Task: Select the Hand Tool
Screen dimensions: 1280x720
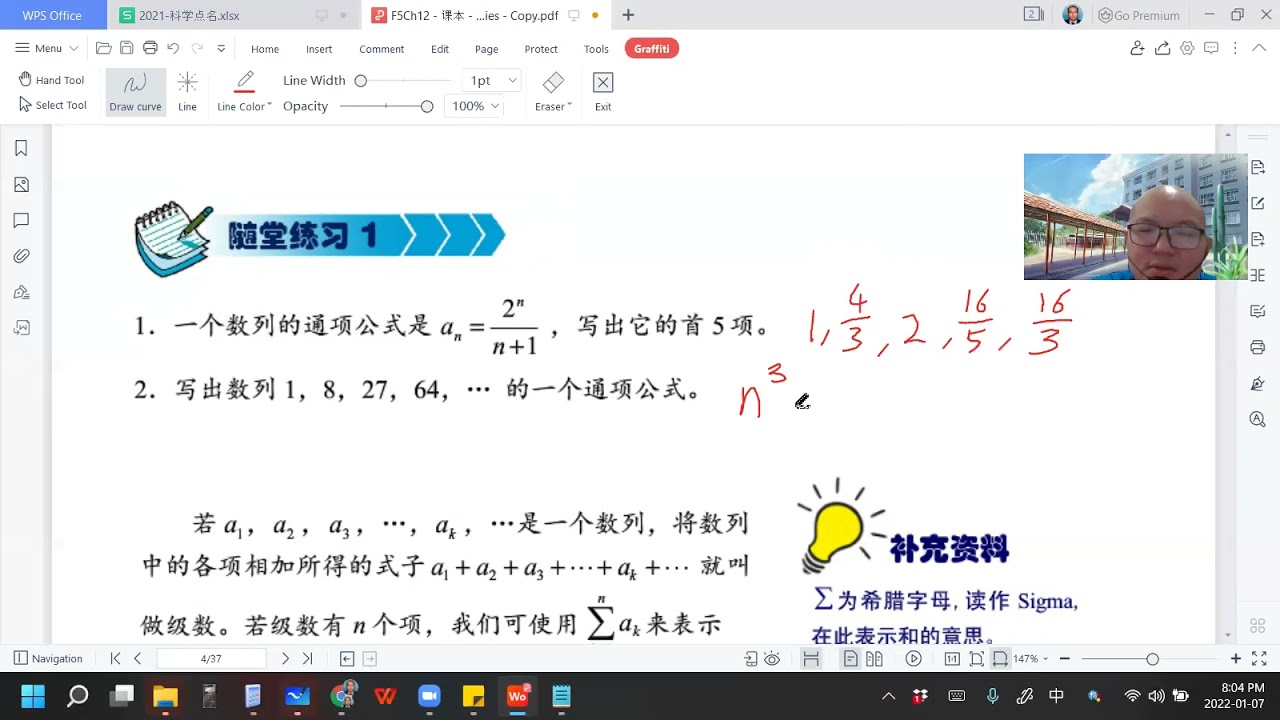Action: coord(51,80)
